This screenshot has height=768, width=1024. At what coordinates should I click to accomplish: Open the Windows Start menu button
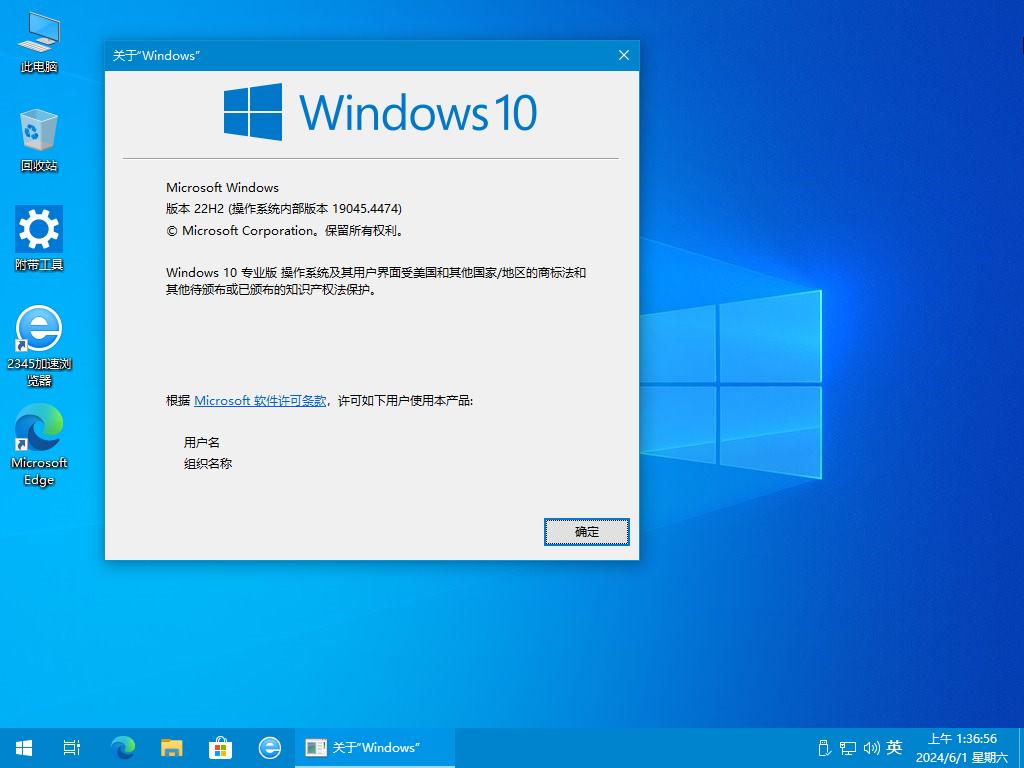coord(24,747)
